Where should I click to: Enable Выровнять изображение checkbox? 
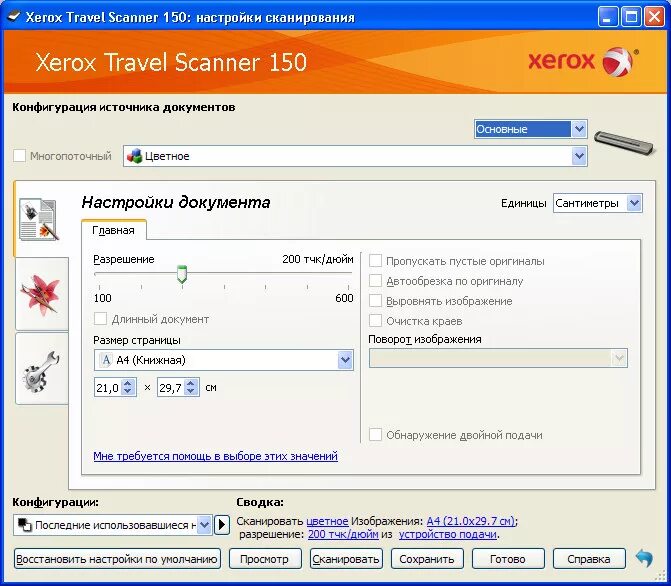tap(375, 301)
